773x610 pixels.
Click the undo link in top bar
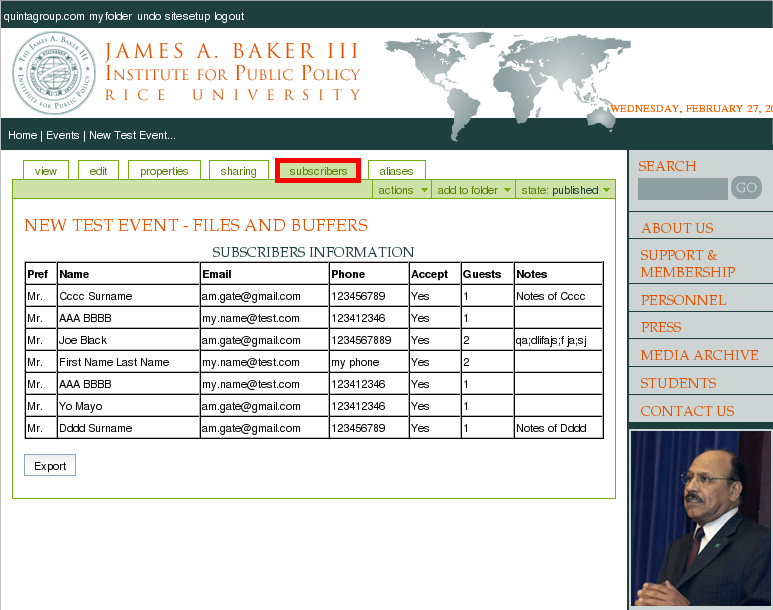pos(149,16)
